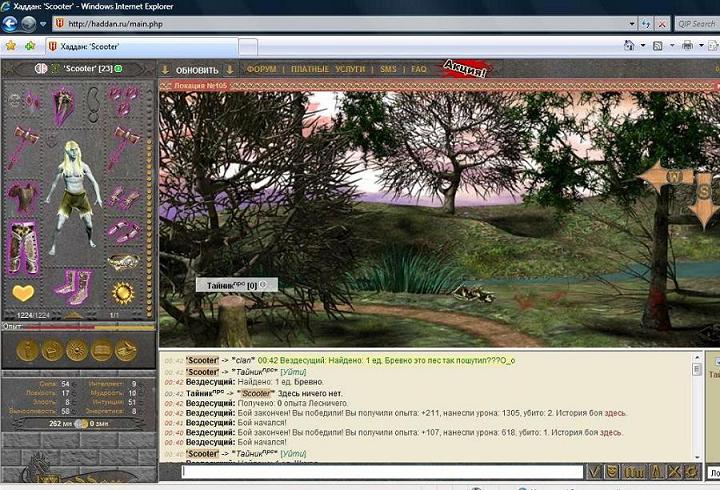Screen dimensions: 720x490
Task: Click the Add to Favorites icon
Action: [x=30, y=46]
